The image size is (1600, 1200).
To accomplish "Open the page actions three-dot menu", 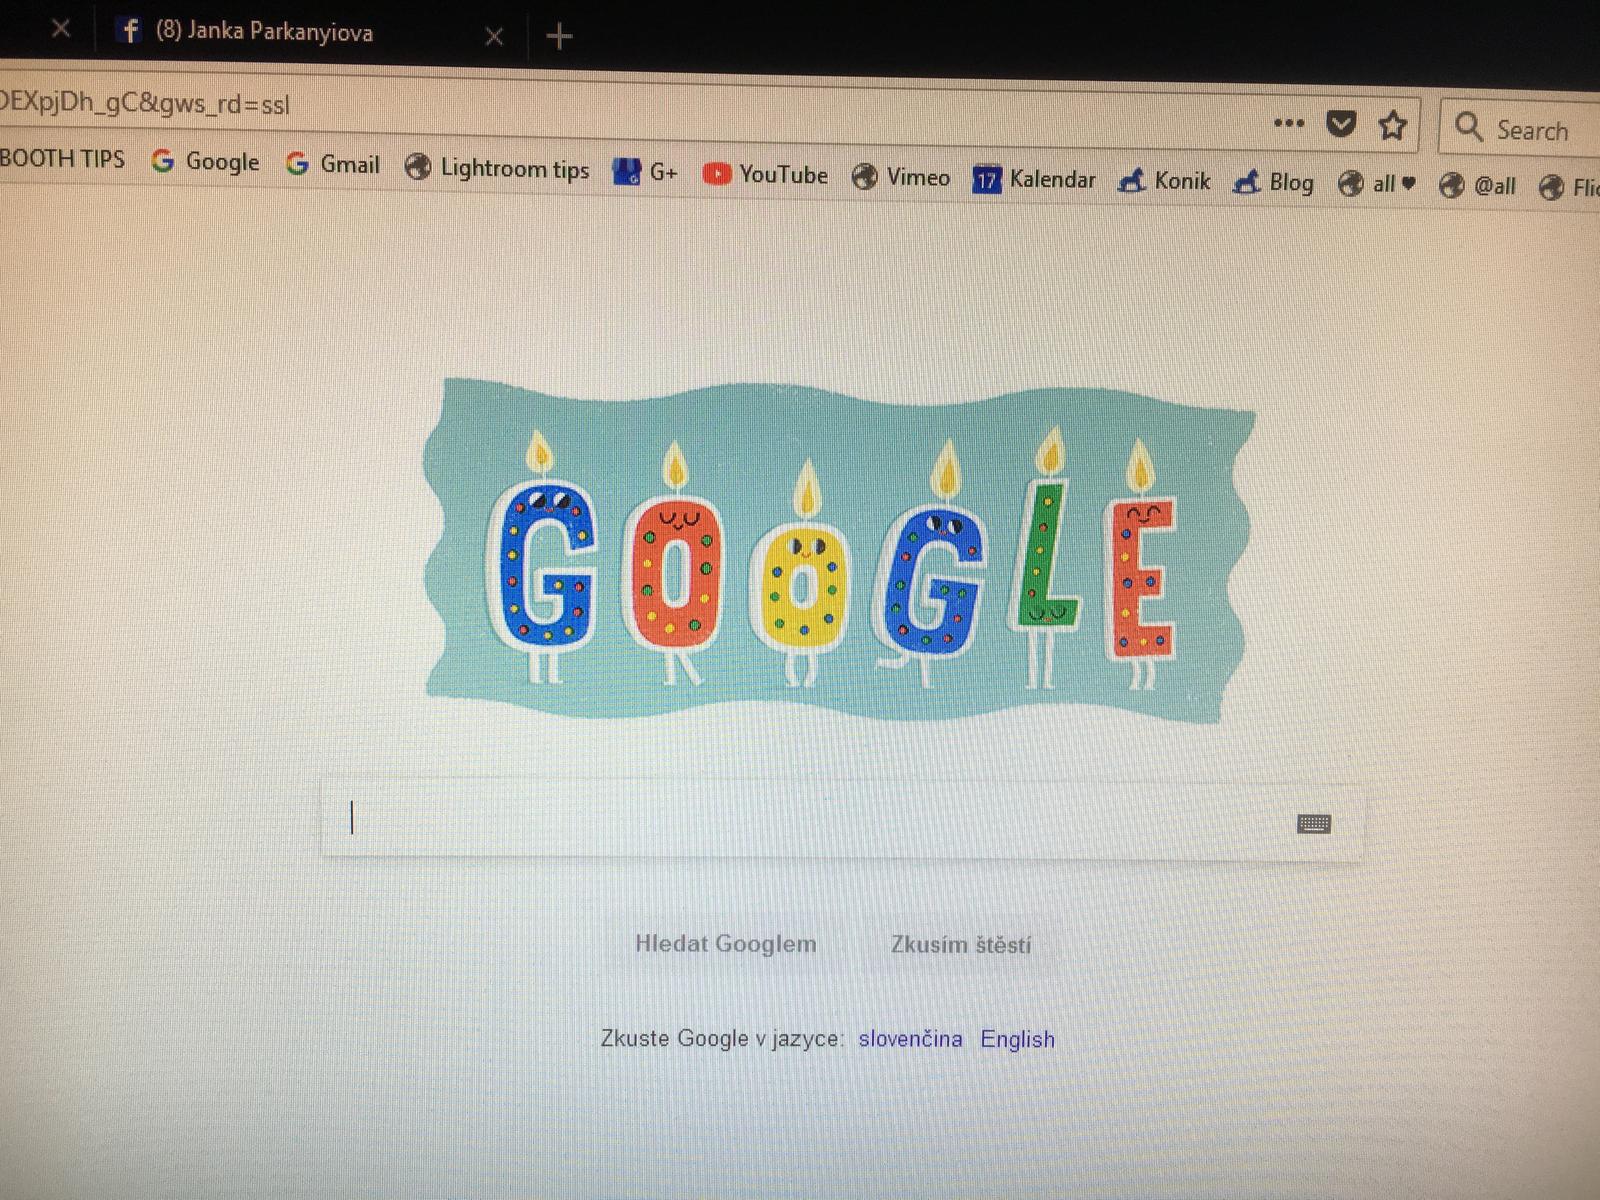I will click(1289, 123).
